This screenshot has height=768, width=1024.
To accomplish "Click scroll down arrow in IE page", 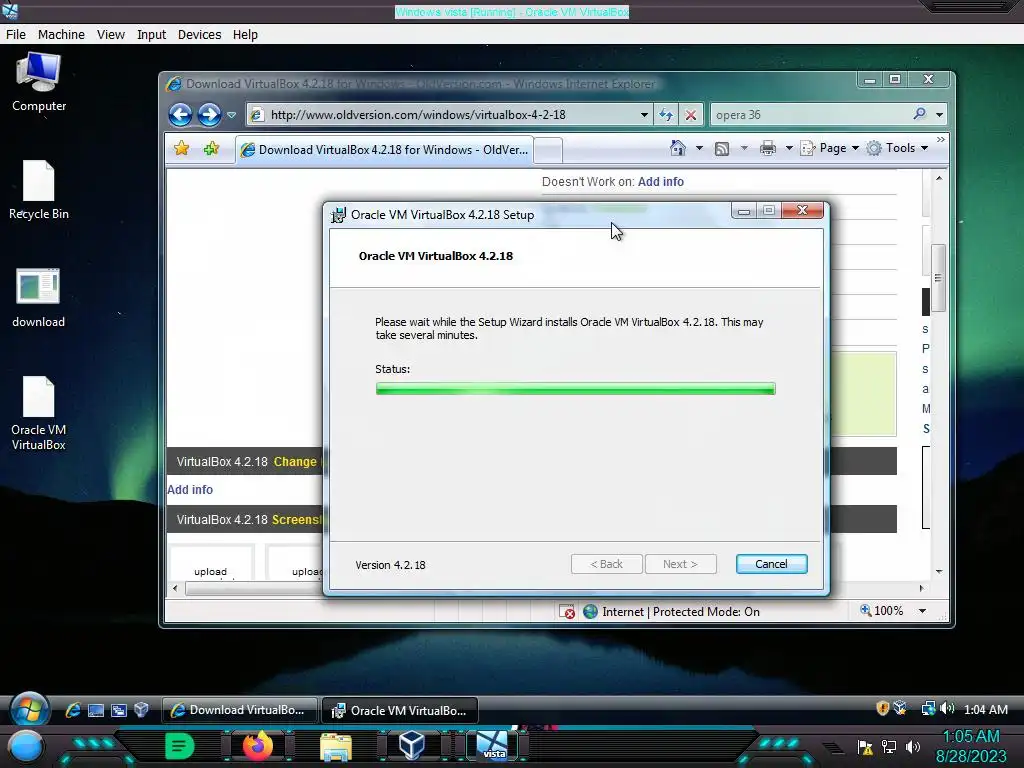I will [939, 571].
